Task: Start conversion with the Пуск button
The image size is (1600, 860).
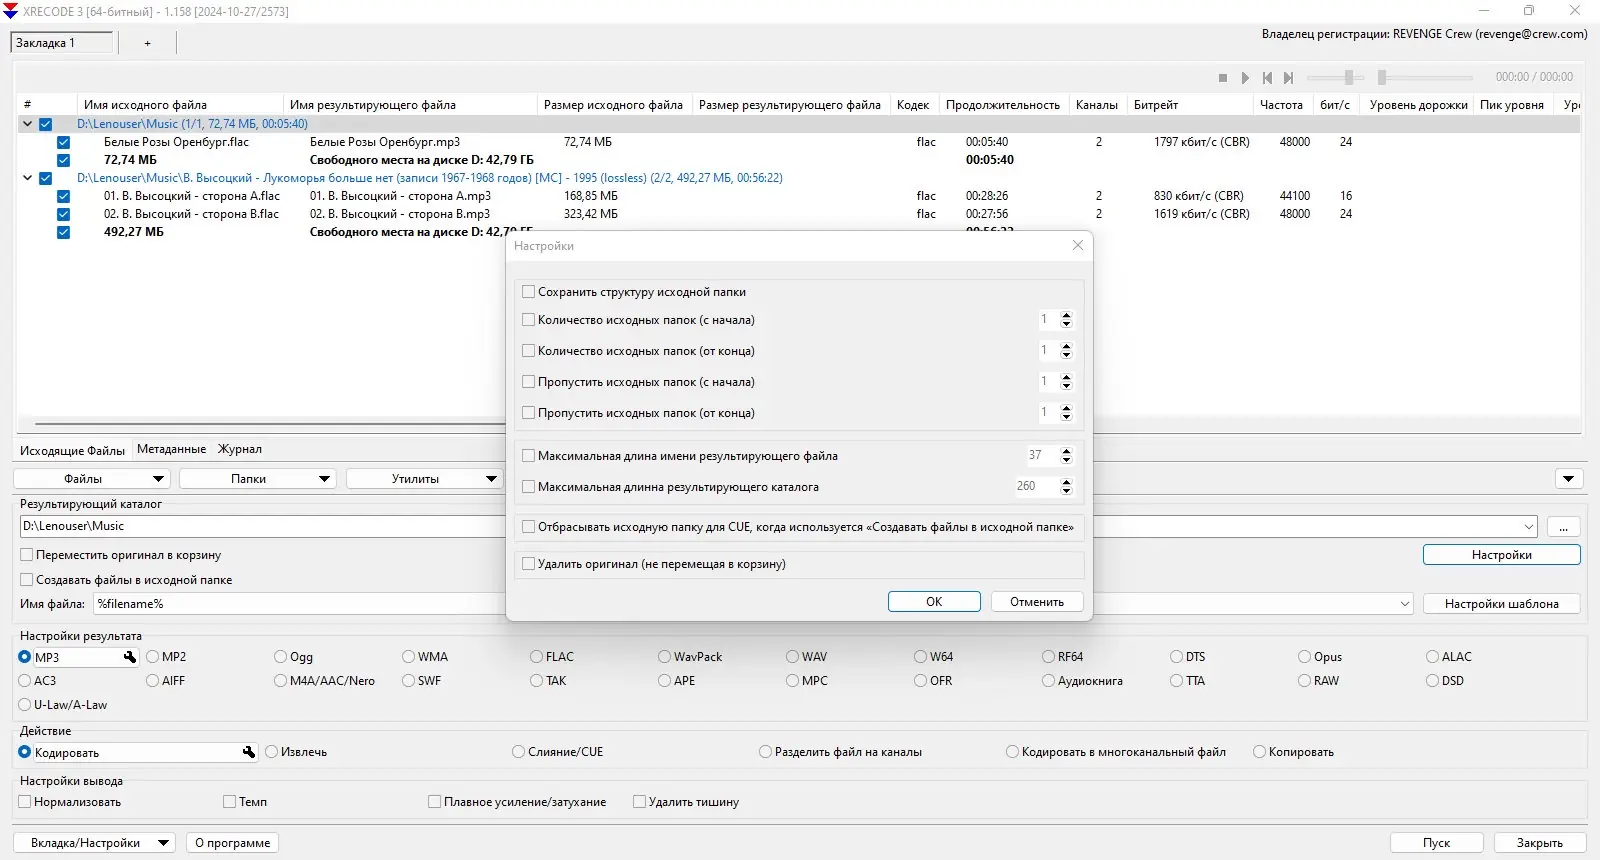Action: point(1436,843)
